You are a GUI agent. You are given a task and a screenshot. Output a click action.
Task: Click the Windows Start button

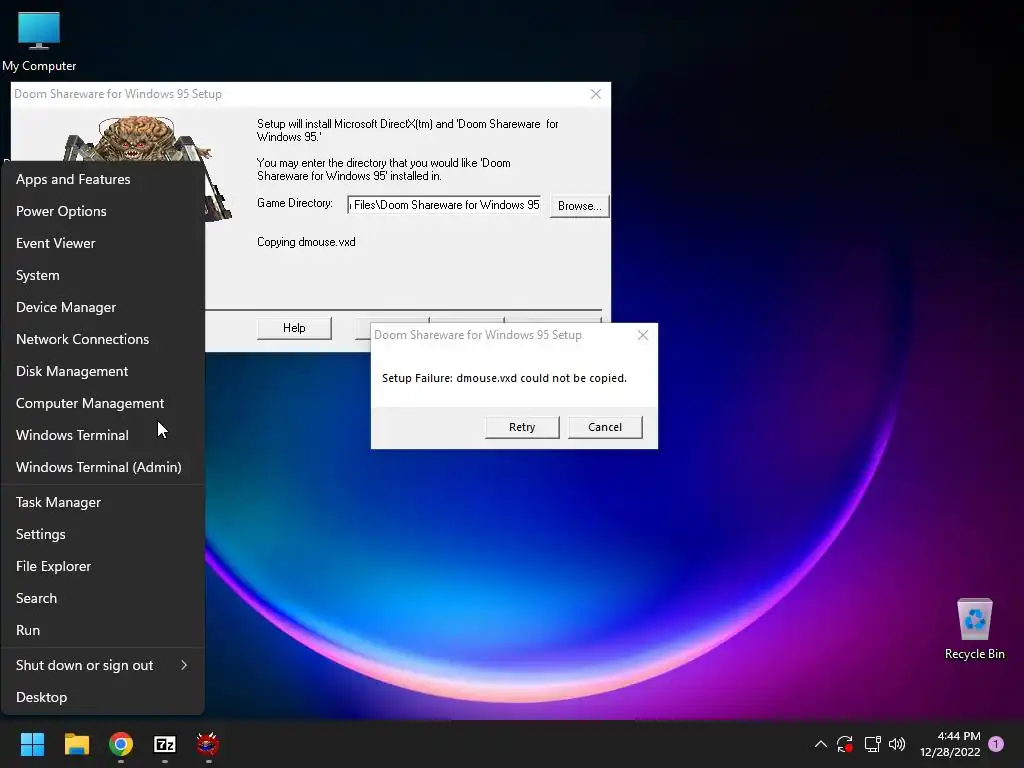[32, 744]
